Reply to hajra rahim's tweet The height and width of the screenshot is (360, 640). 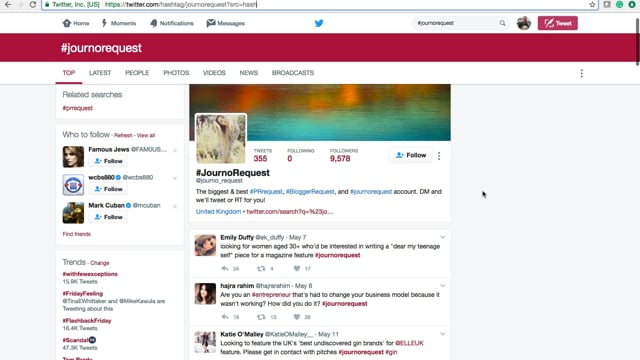(225, 317)
